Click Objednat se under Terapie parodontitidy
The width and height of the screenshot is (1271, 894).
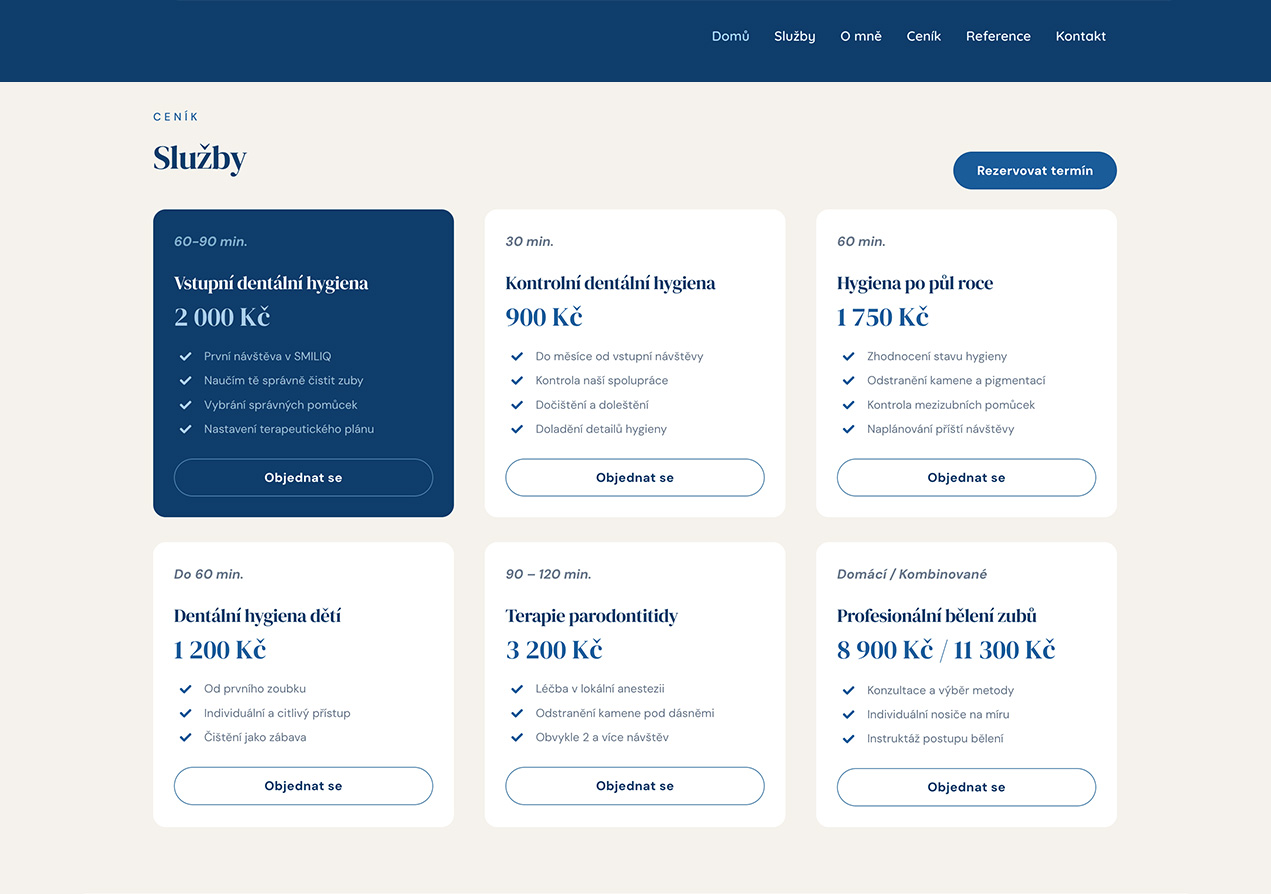634,786
